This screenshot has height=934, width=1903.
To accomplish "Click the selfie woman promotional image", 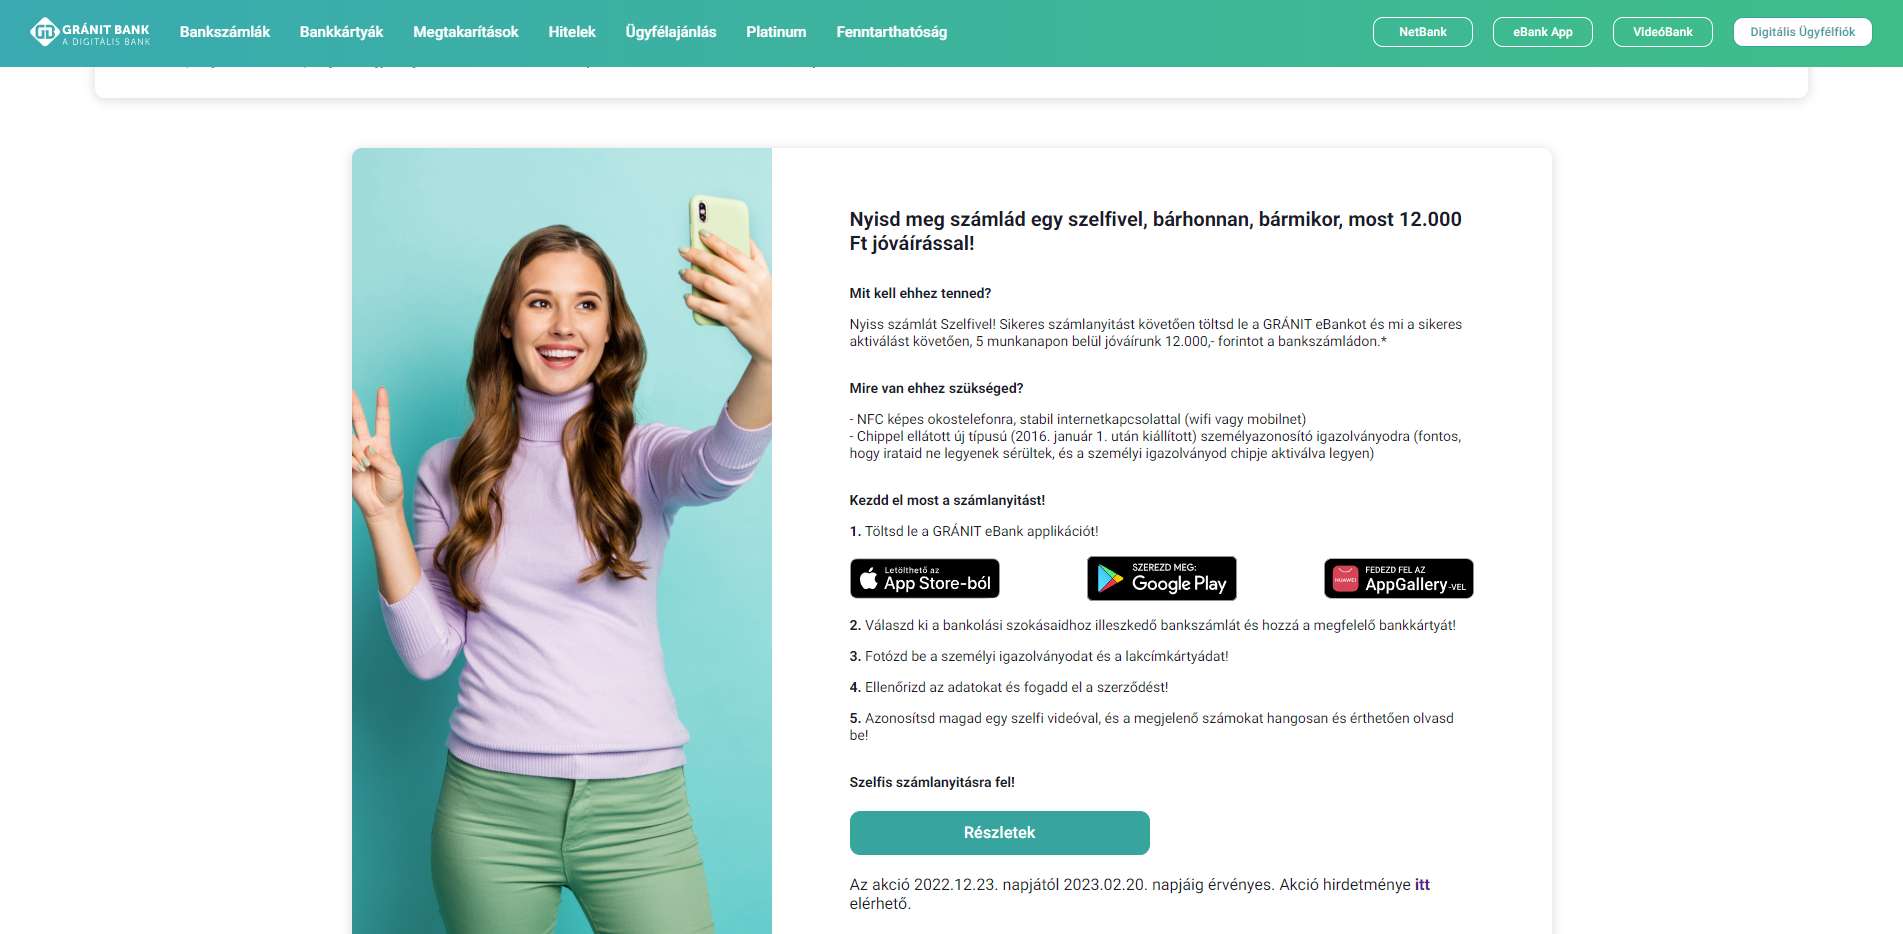I will pos(562,541).
